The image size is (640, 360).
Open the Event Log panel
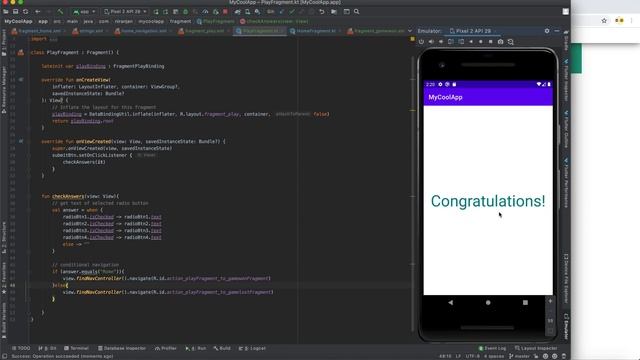click(x=492, y=348)
